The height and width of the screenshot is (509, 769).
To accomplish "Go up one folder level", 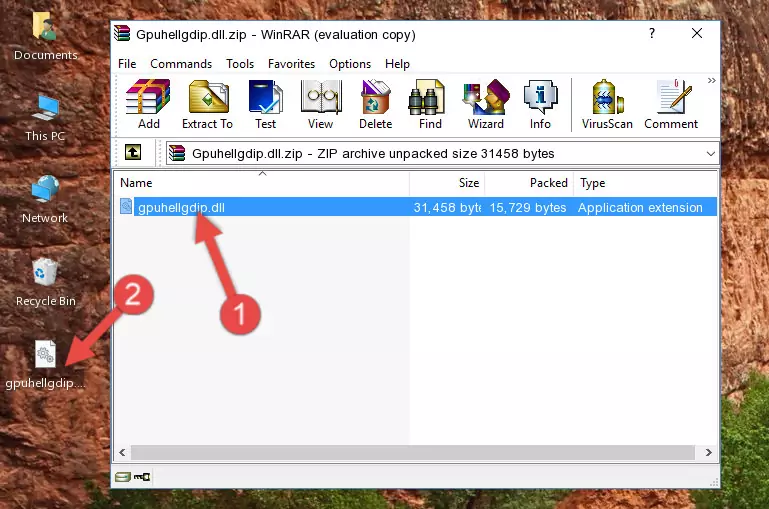I will [133, 153].
